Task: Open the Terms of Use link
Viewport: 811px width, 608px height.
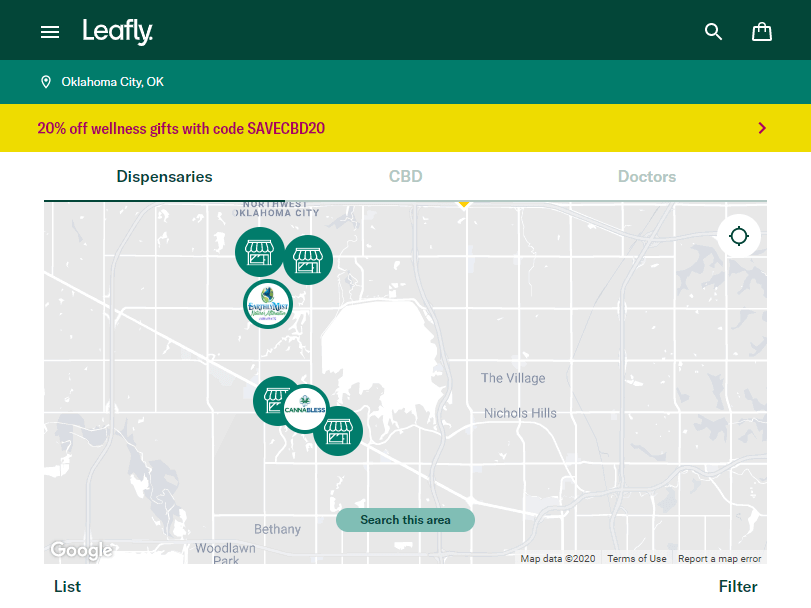Action: pos(636,558)
